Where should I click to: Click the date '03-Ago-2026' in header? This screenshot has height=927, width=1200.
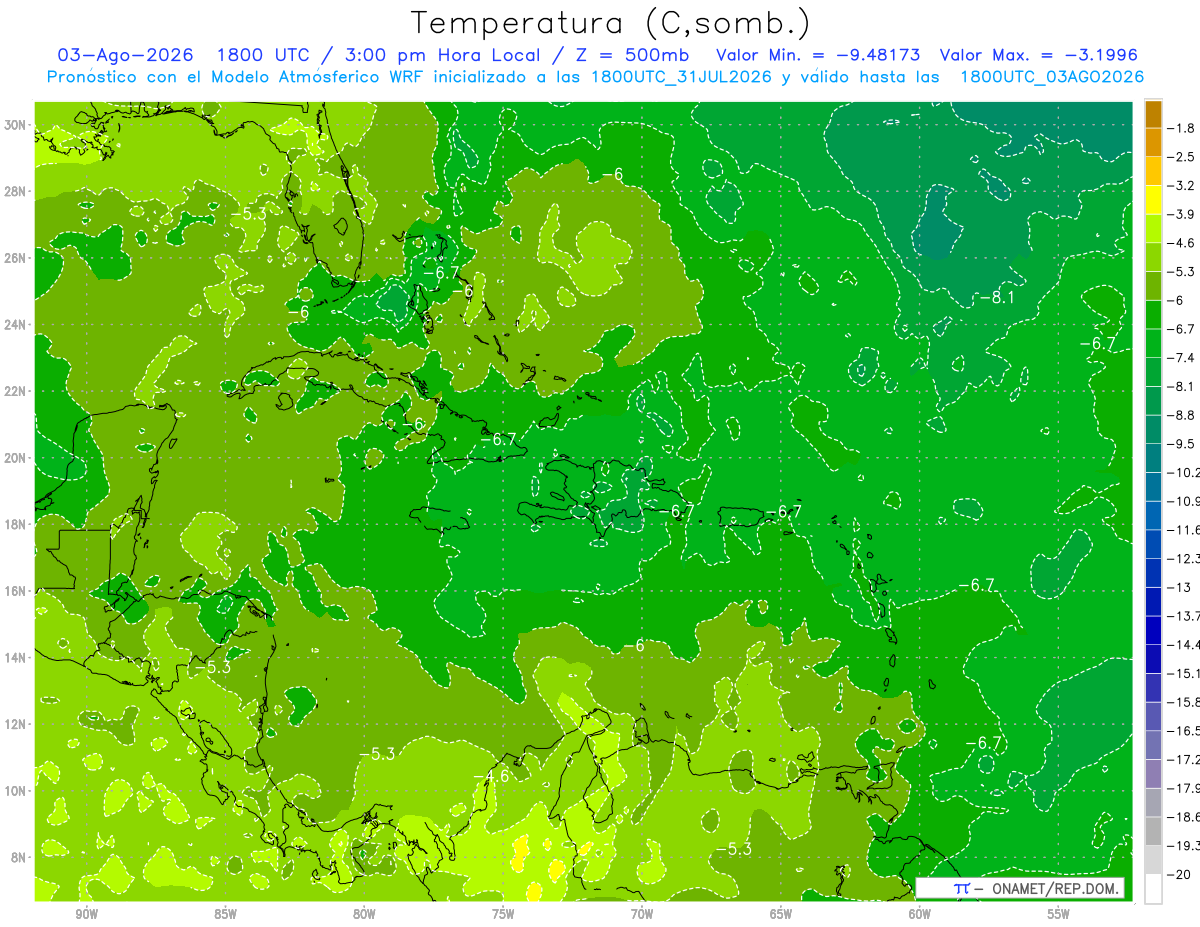point(124,55)
